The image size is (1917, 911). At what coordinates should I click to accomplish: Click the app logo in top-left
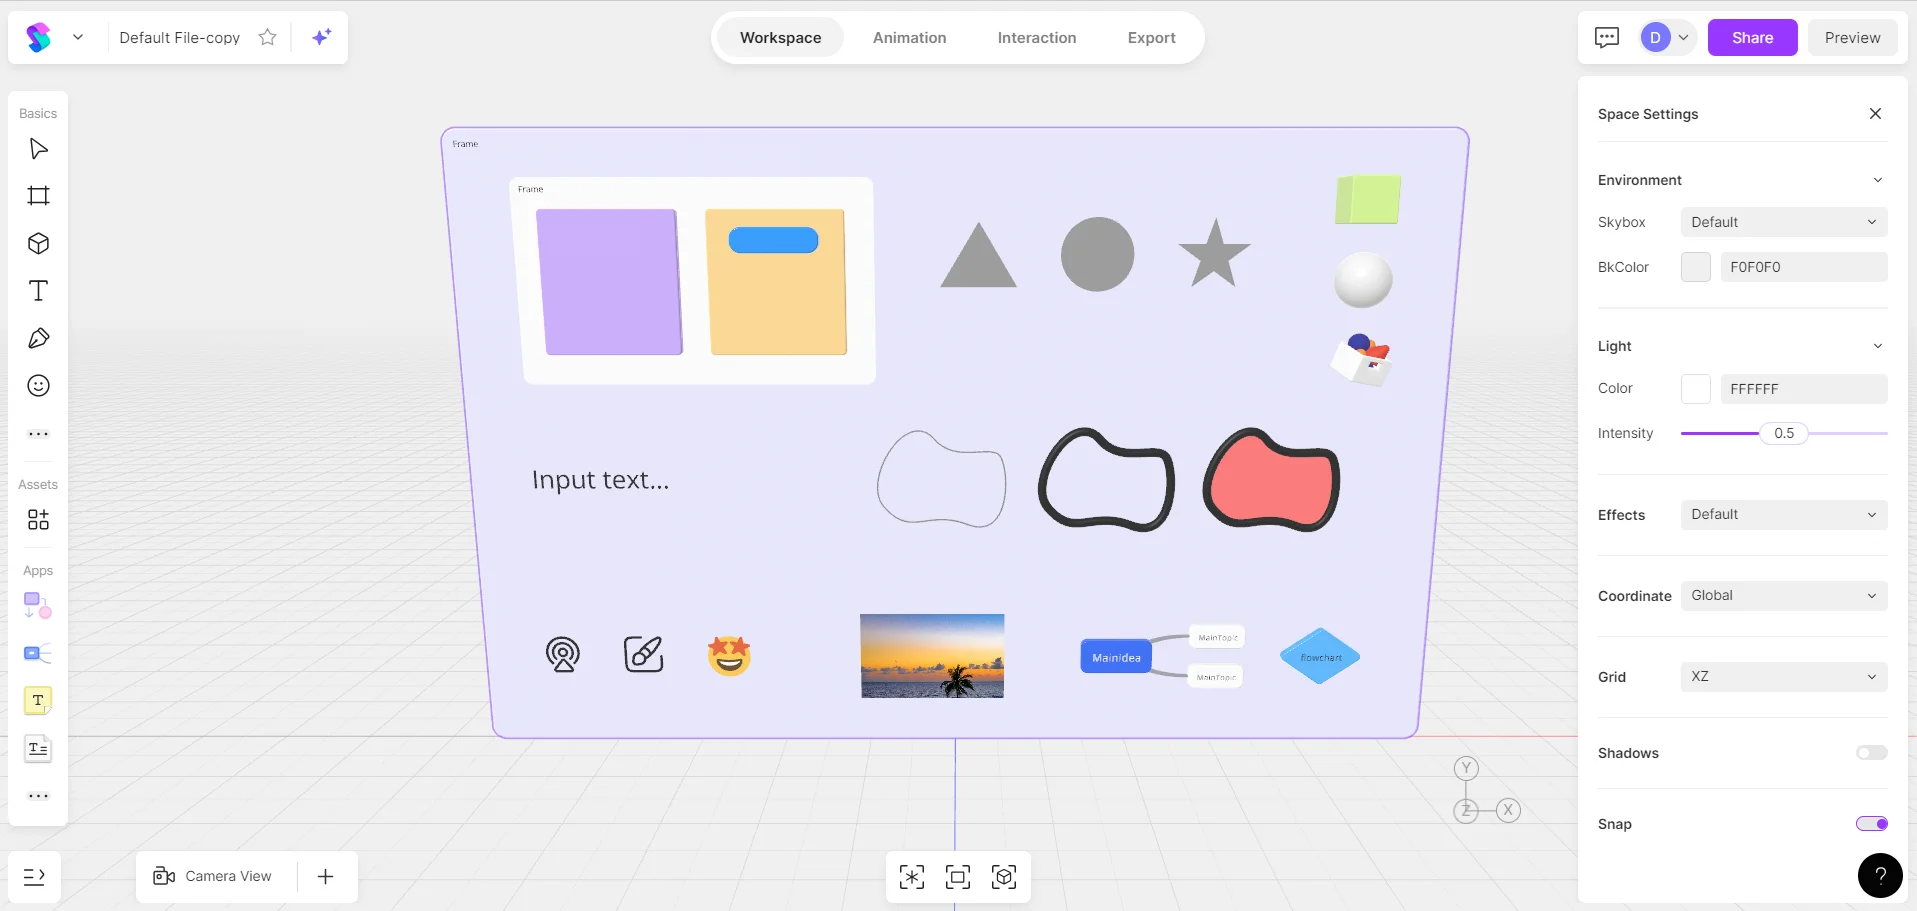(x=38, y=38)
